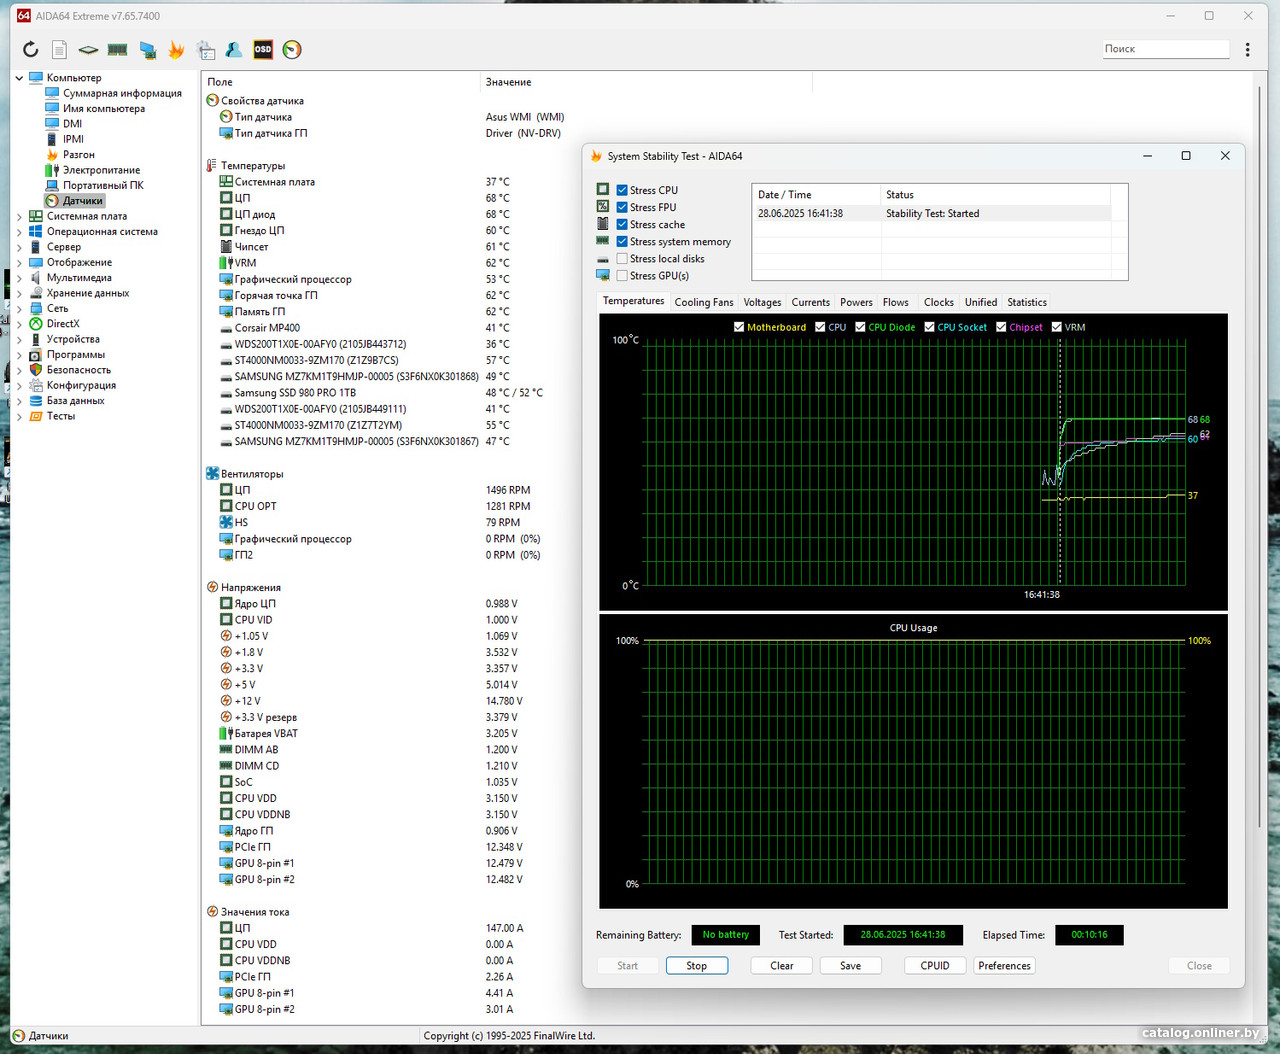Open the Report document icon
The height and width of the screenshot is (1054, 1280).
point(59,50)
